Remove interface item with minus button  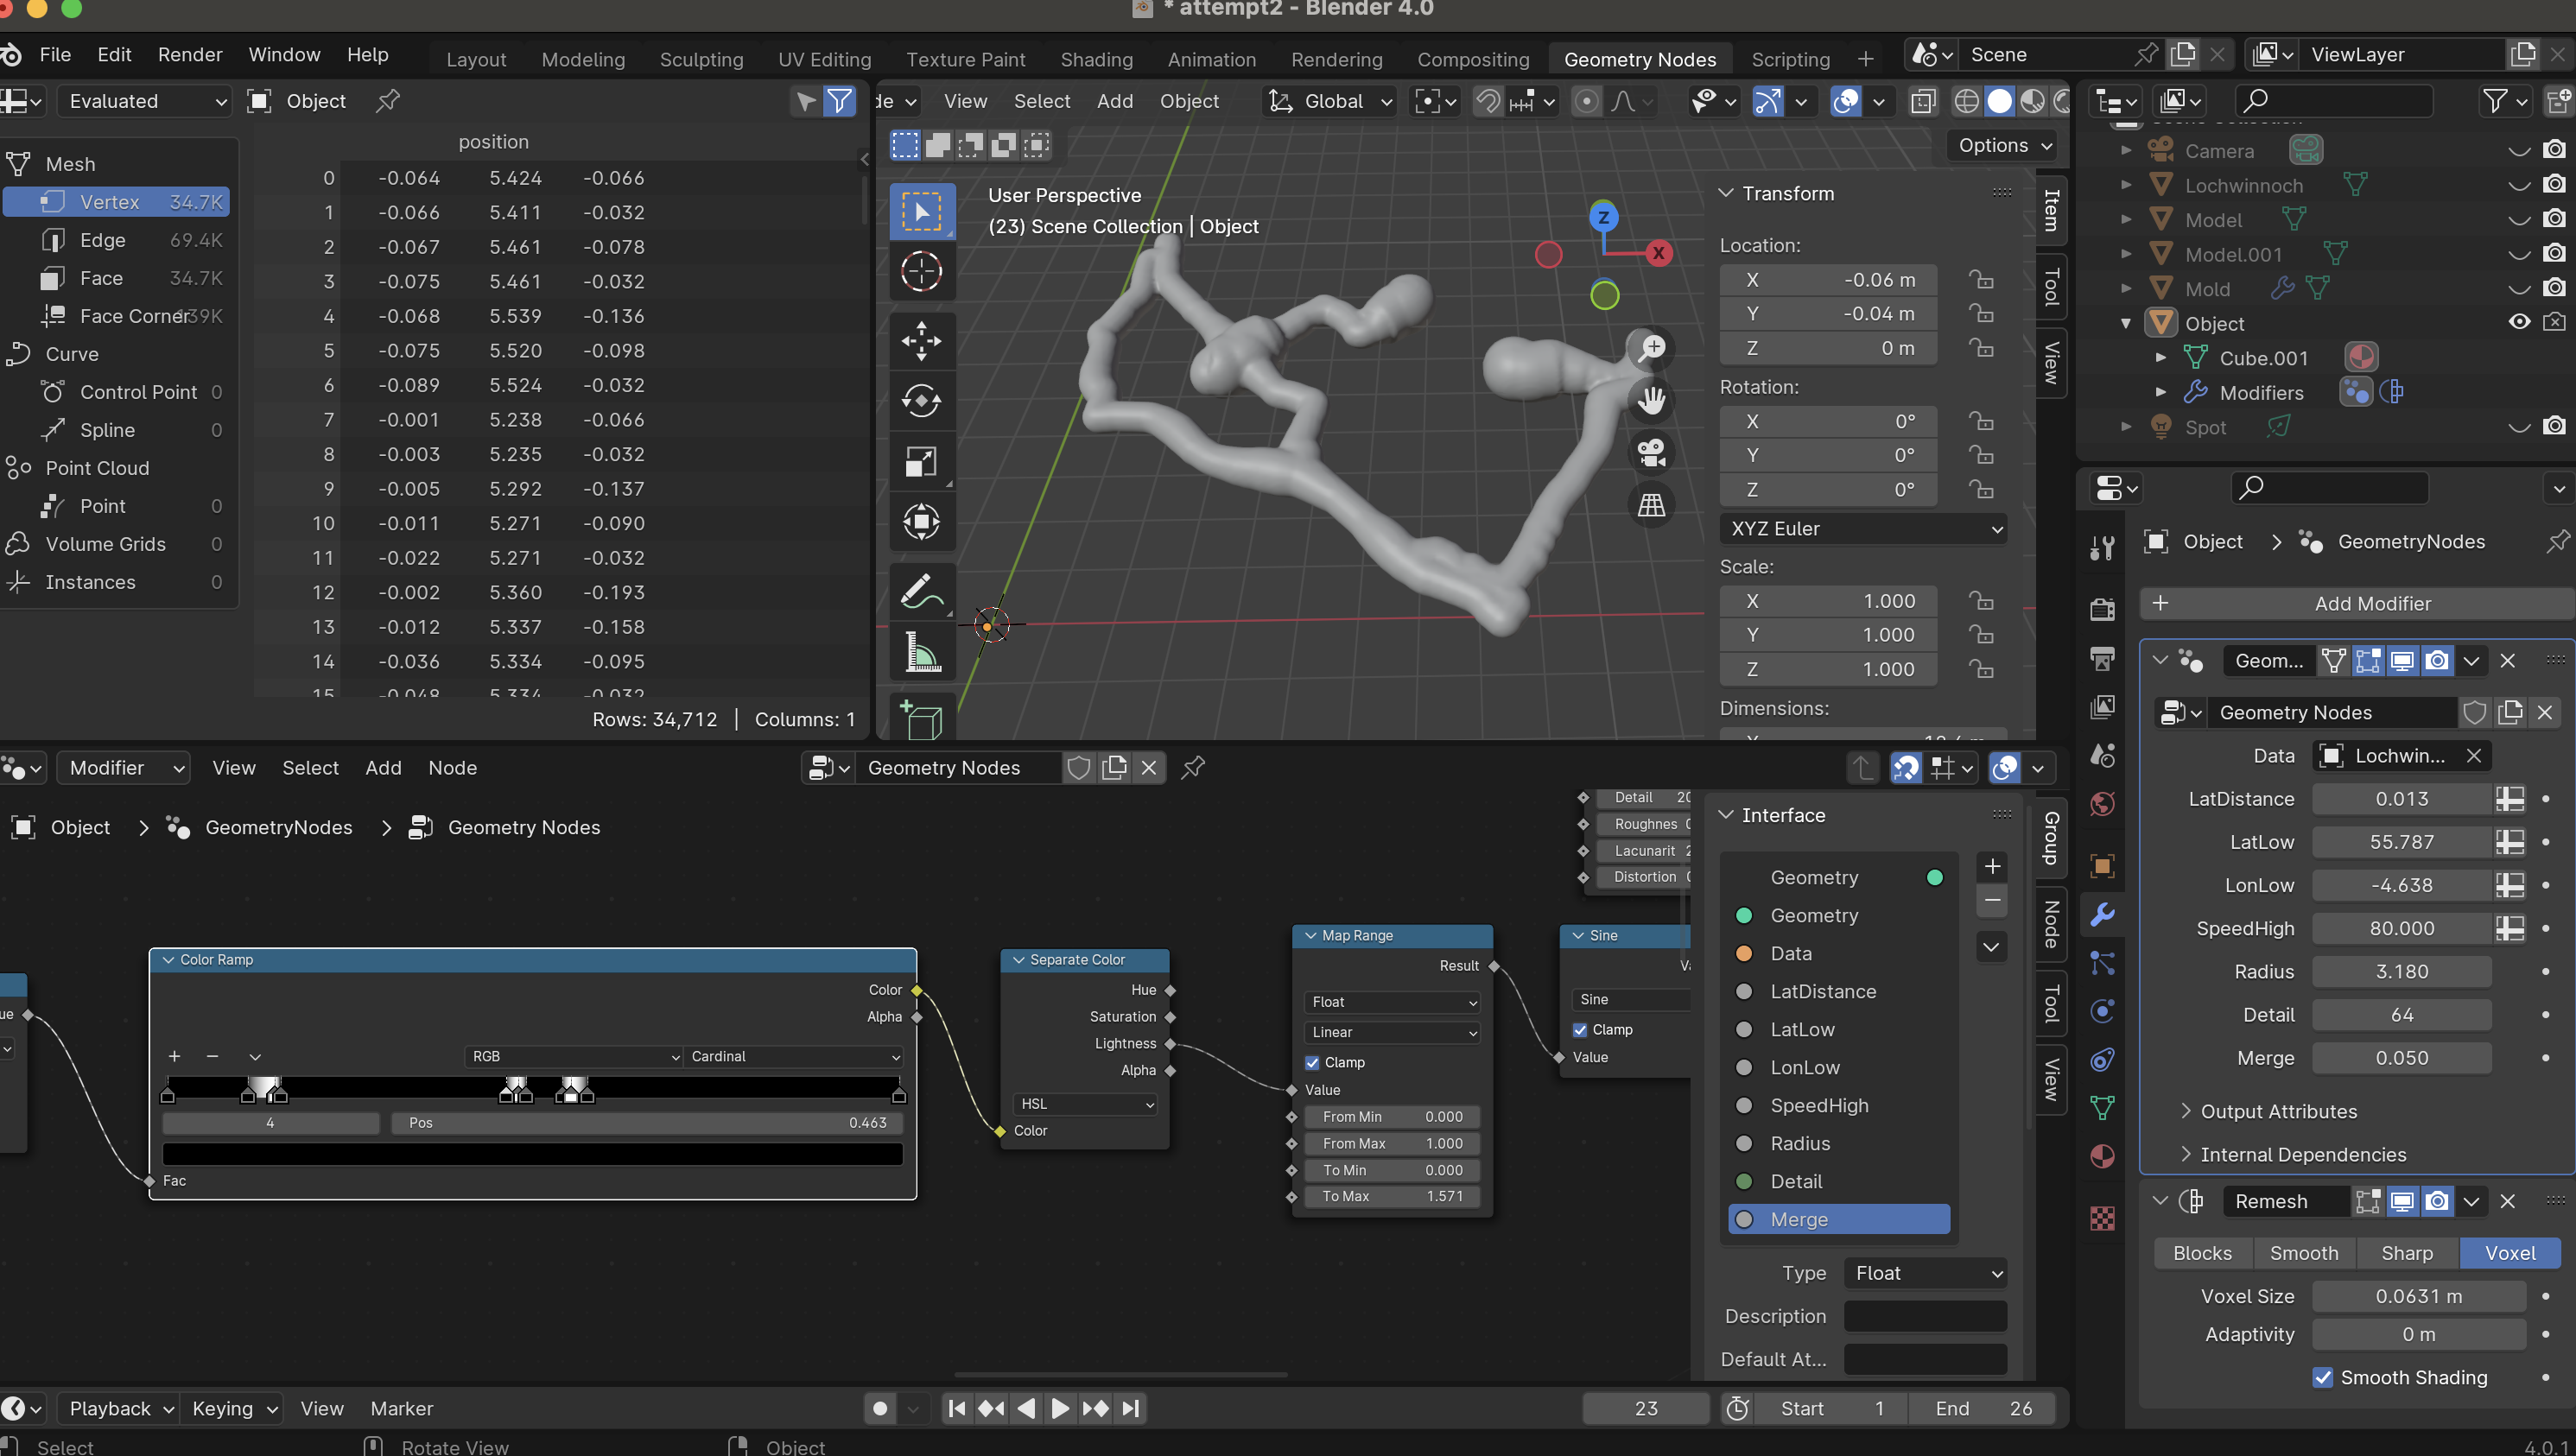(1991, 900)
